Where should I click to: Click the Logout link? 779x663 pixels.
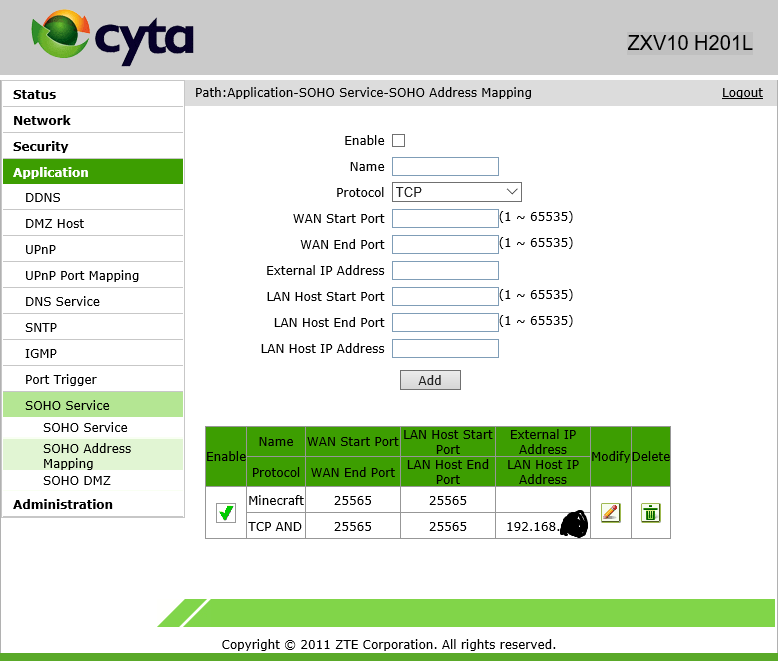tap(742, 92)
